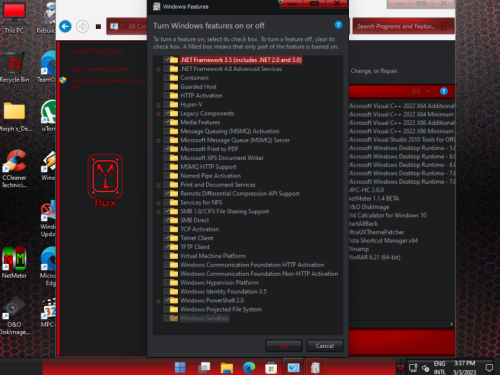Open the view dropdown arrow in Programs toolbar

[428, 91]
